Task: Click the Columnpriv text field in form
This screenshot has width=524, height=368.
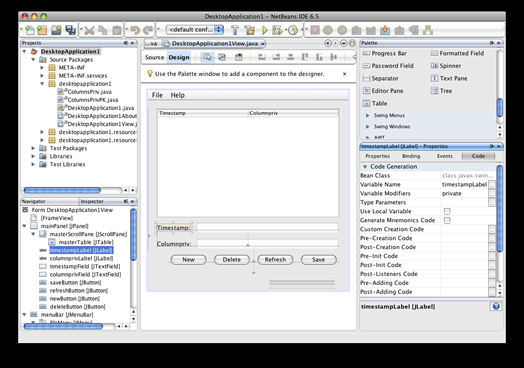Action: [268, 243]
